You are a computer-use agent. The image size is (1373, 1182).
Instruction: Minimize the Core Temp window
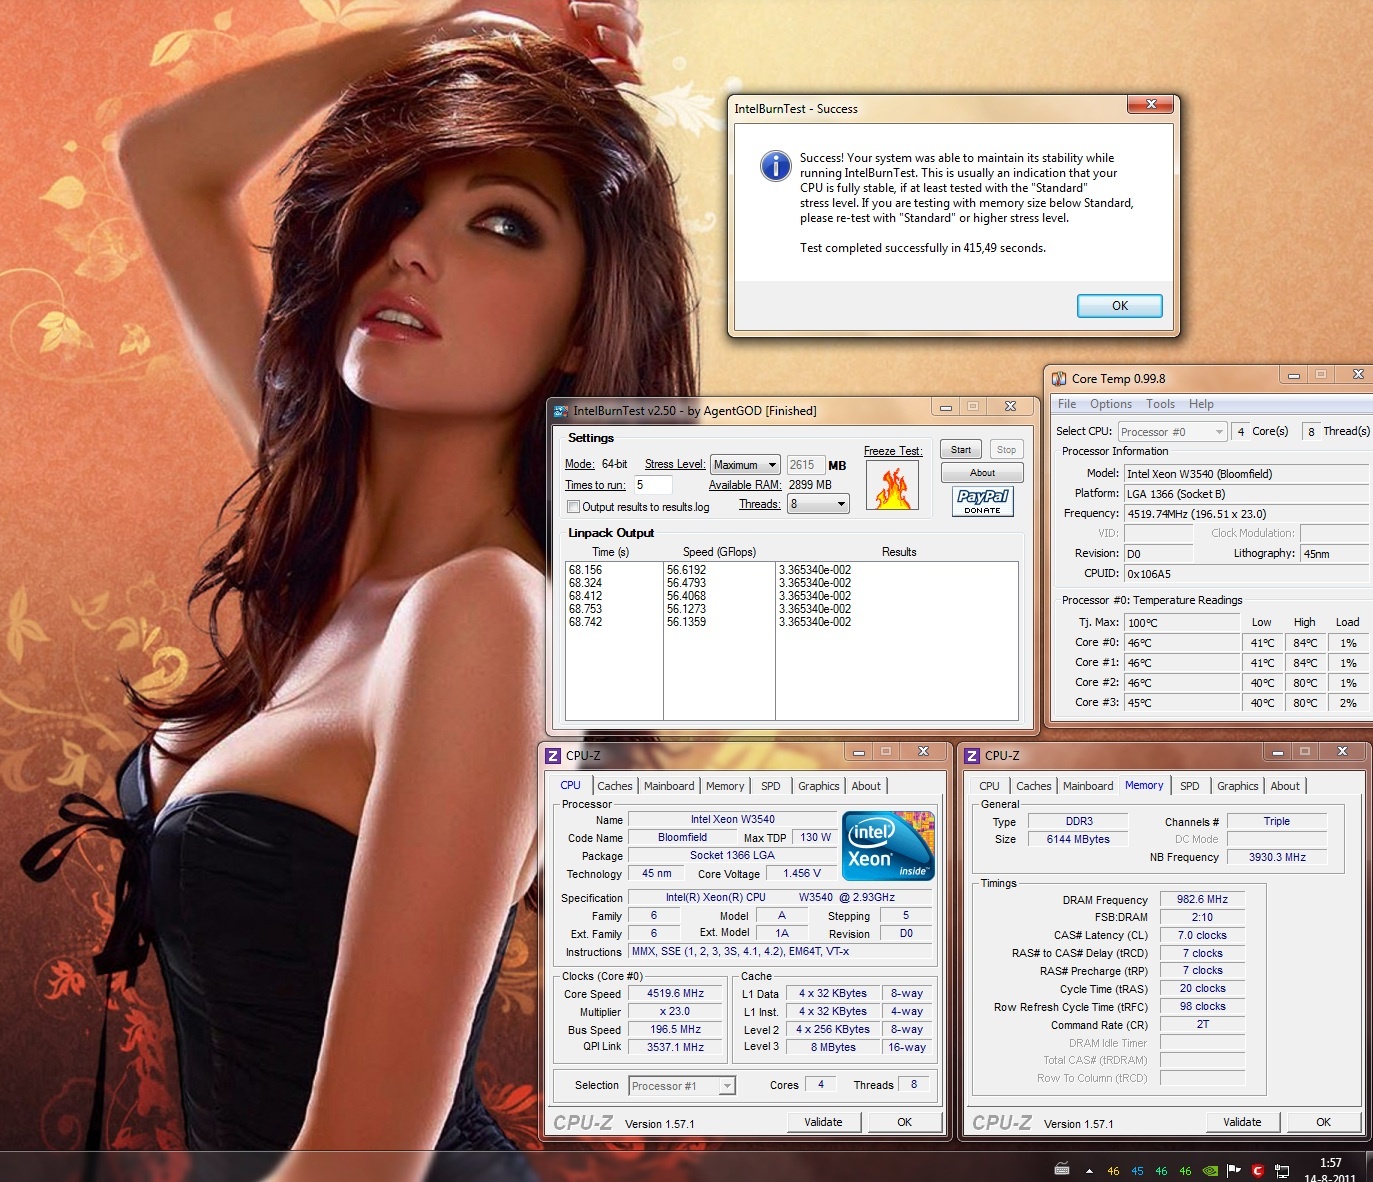[x=1294, y=375]
